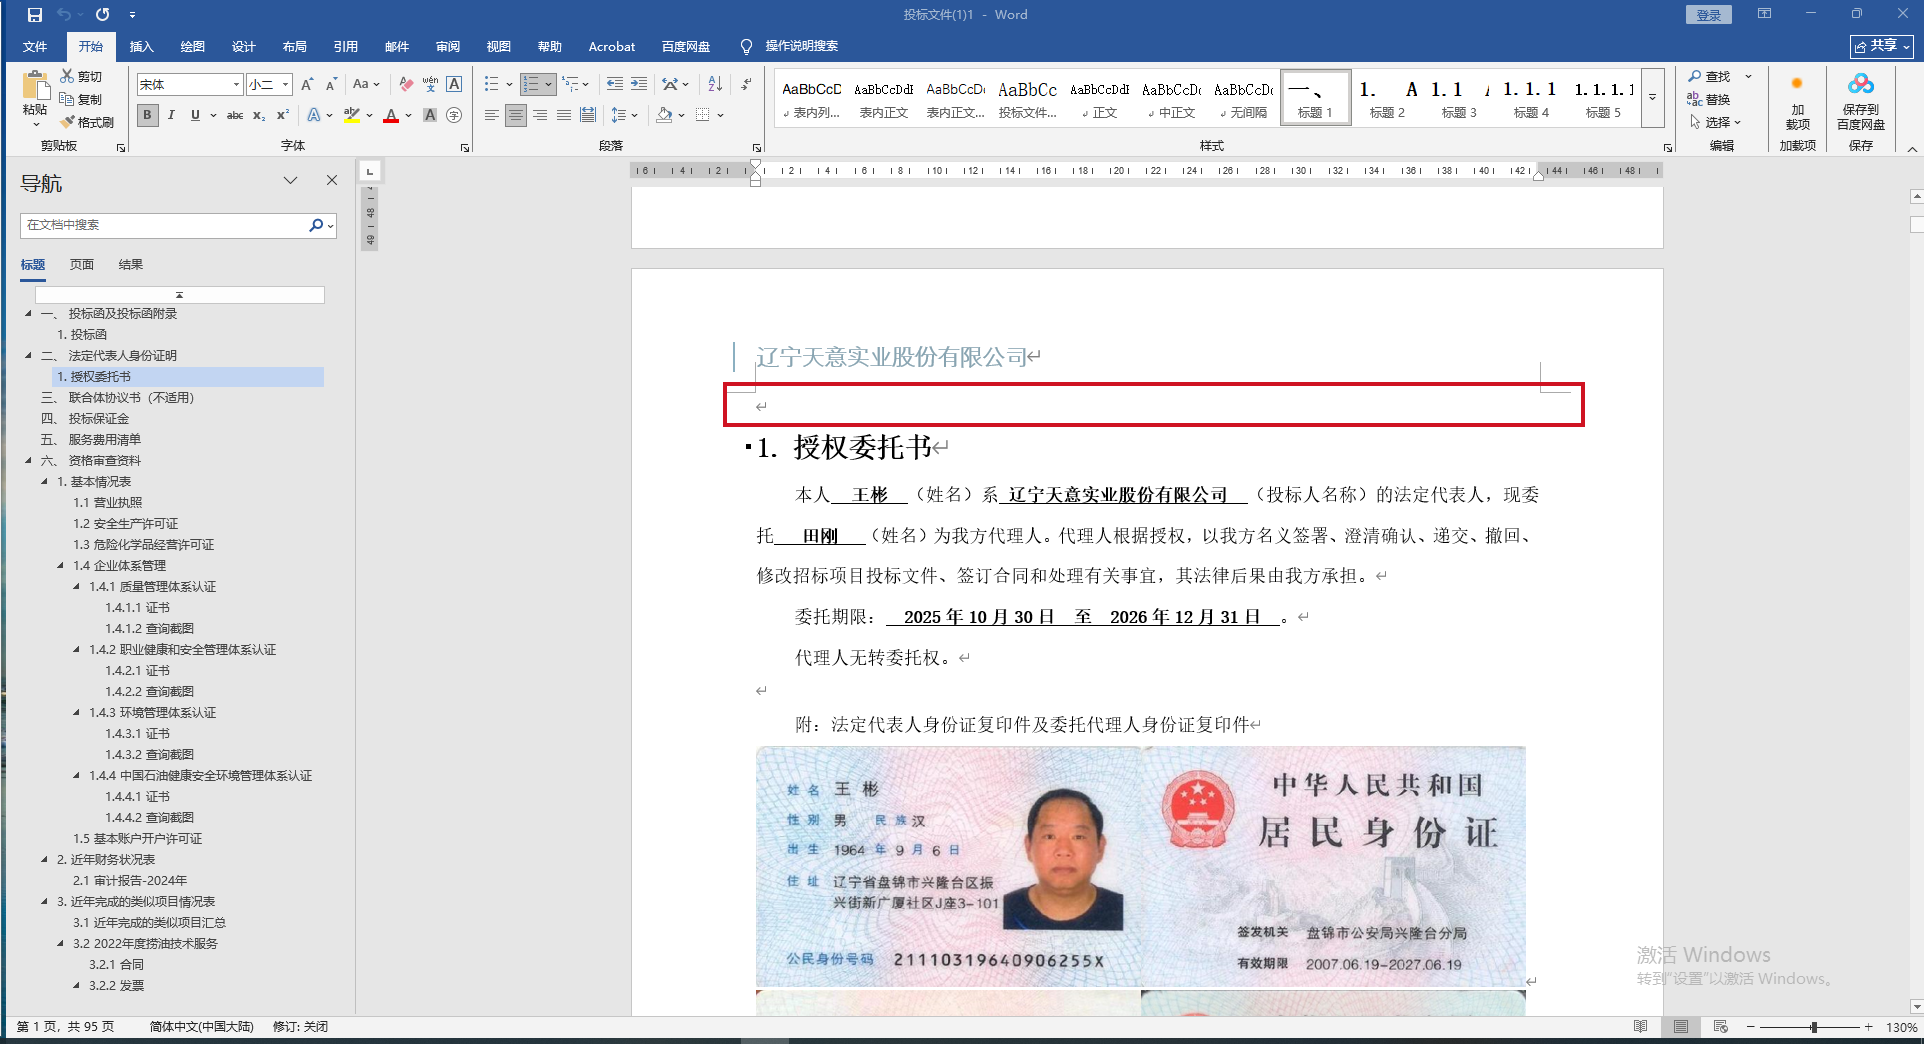Viewport: 1924px width, 1044px height.
Task: Justify paragraph text
Action: pos(564,116)
